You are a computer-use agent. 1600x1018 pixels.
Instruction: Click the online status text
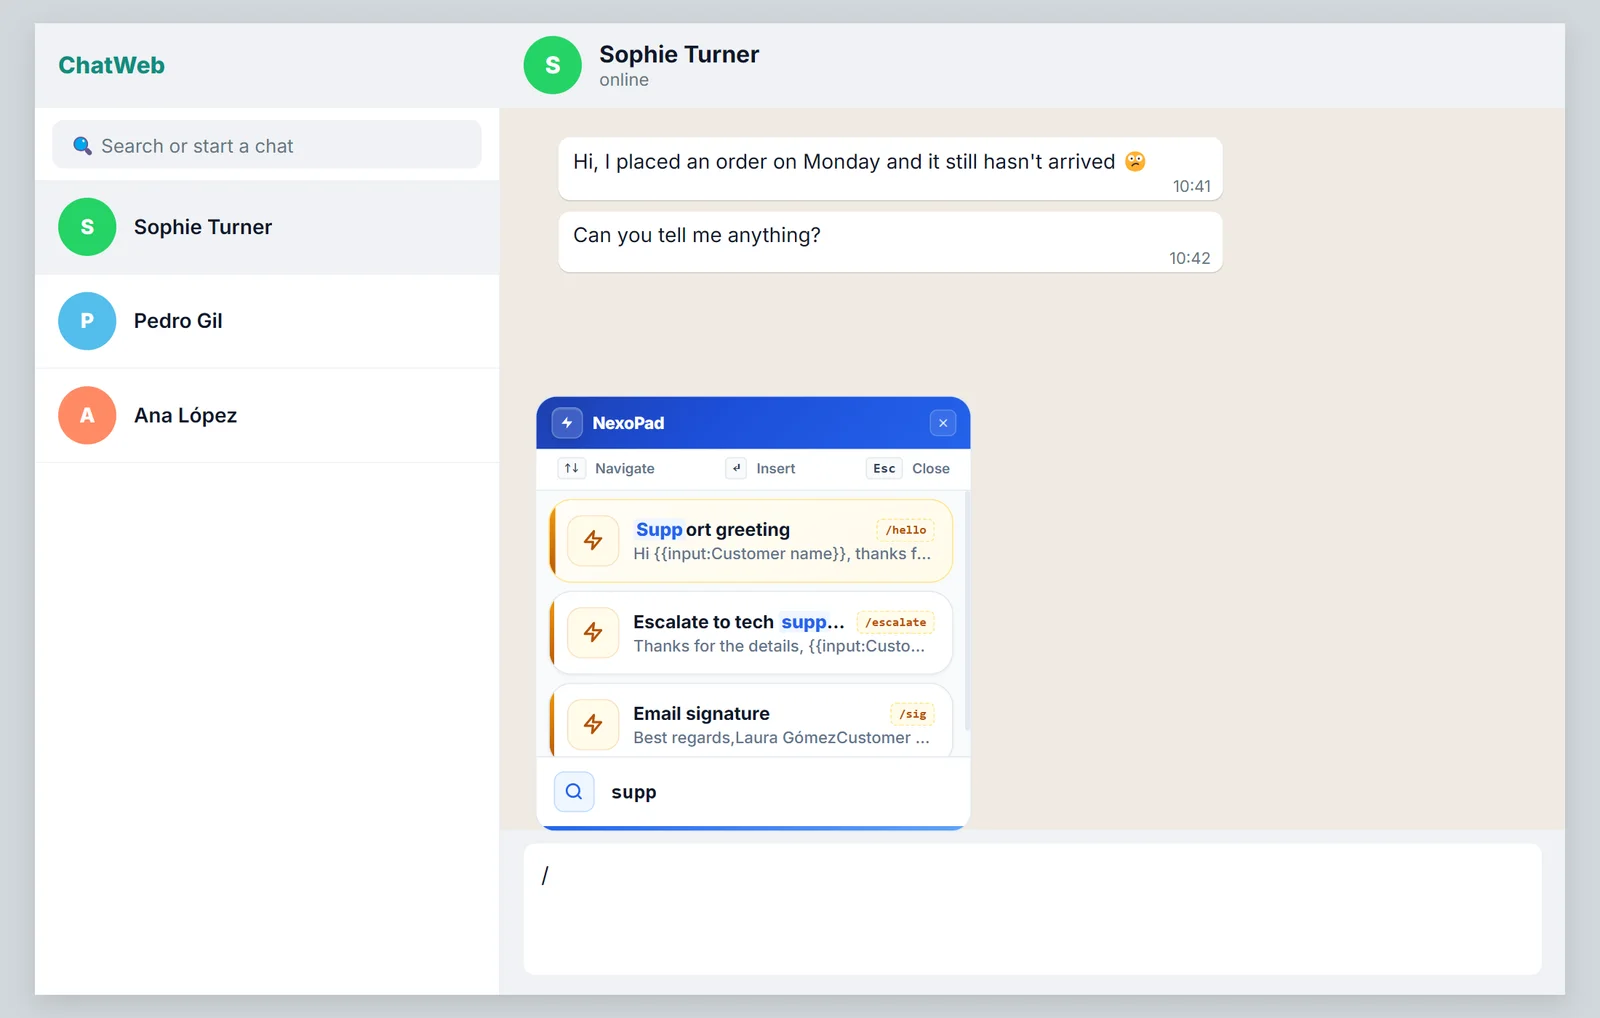click(x=624, y=80)
